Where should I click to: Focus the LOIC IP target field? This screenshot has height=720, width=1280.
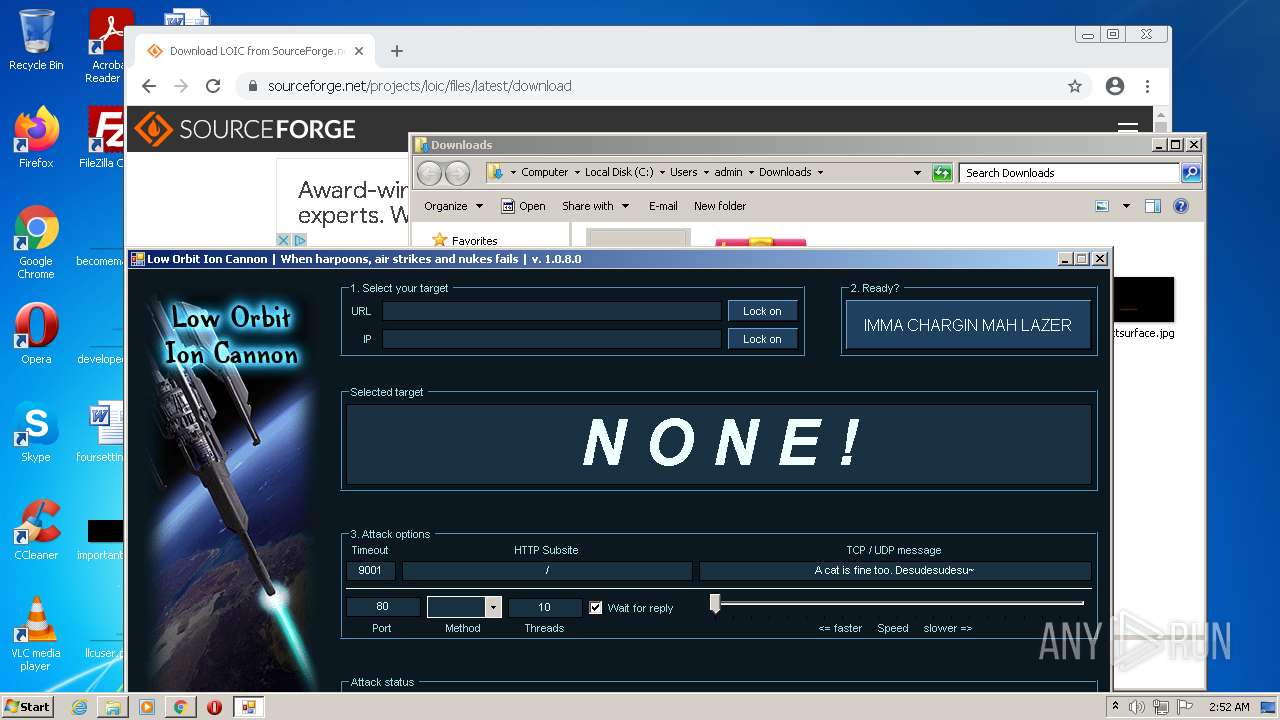click(x=551, y=339)
